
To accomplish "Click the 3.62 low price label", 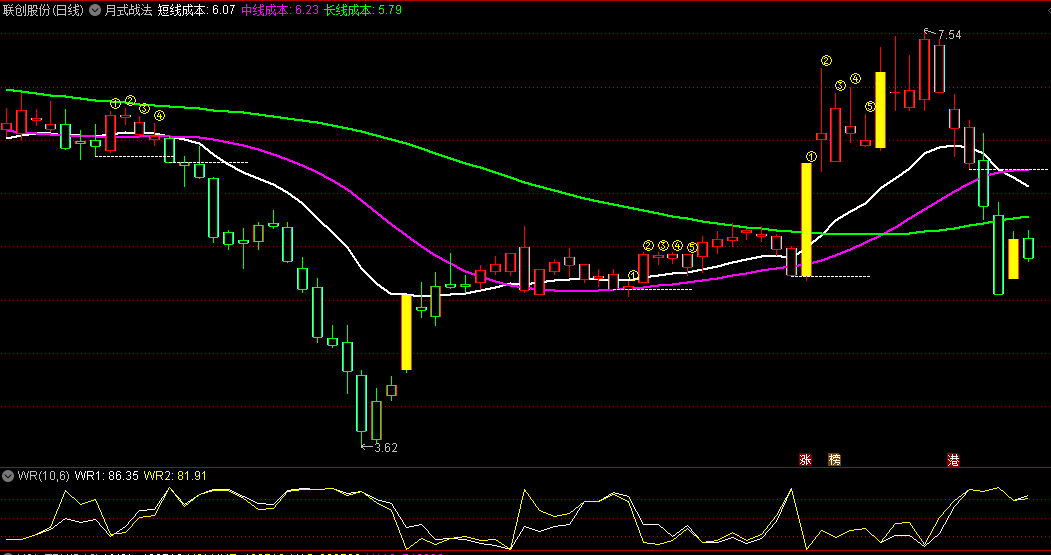I will 385,448.
